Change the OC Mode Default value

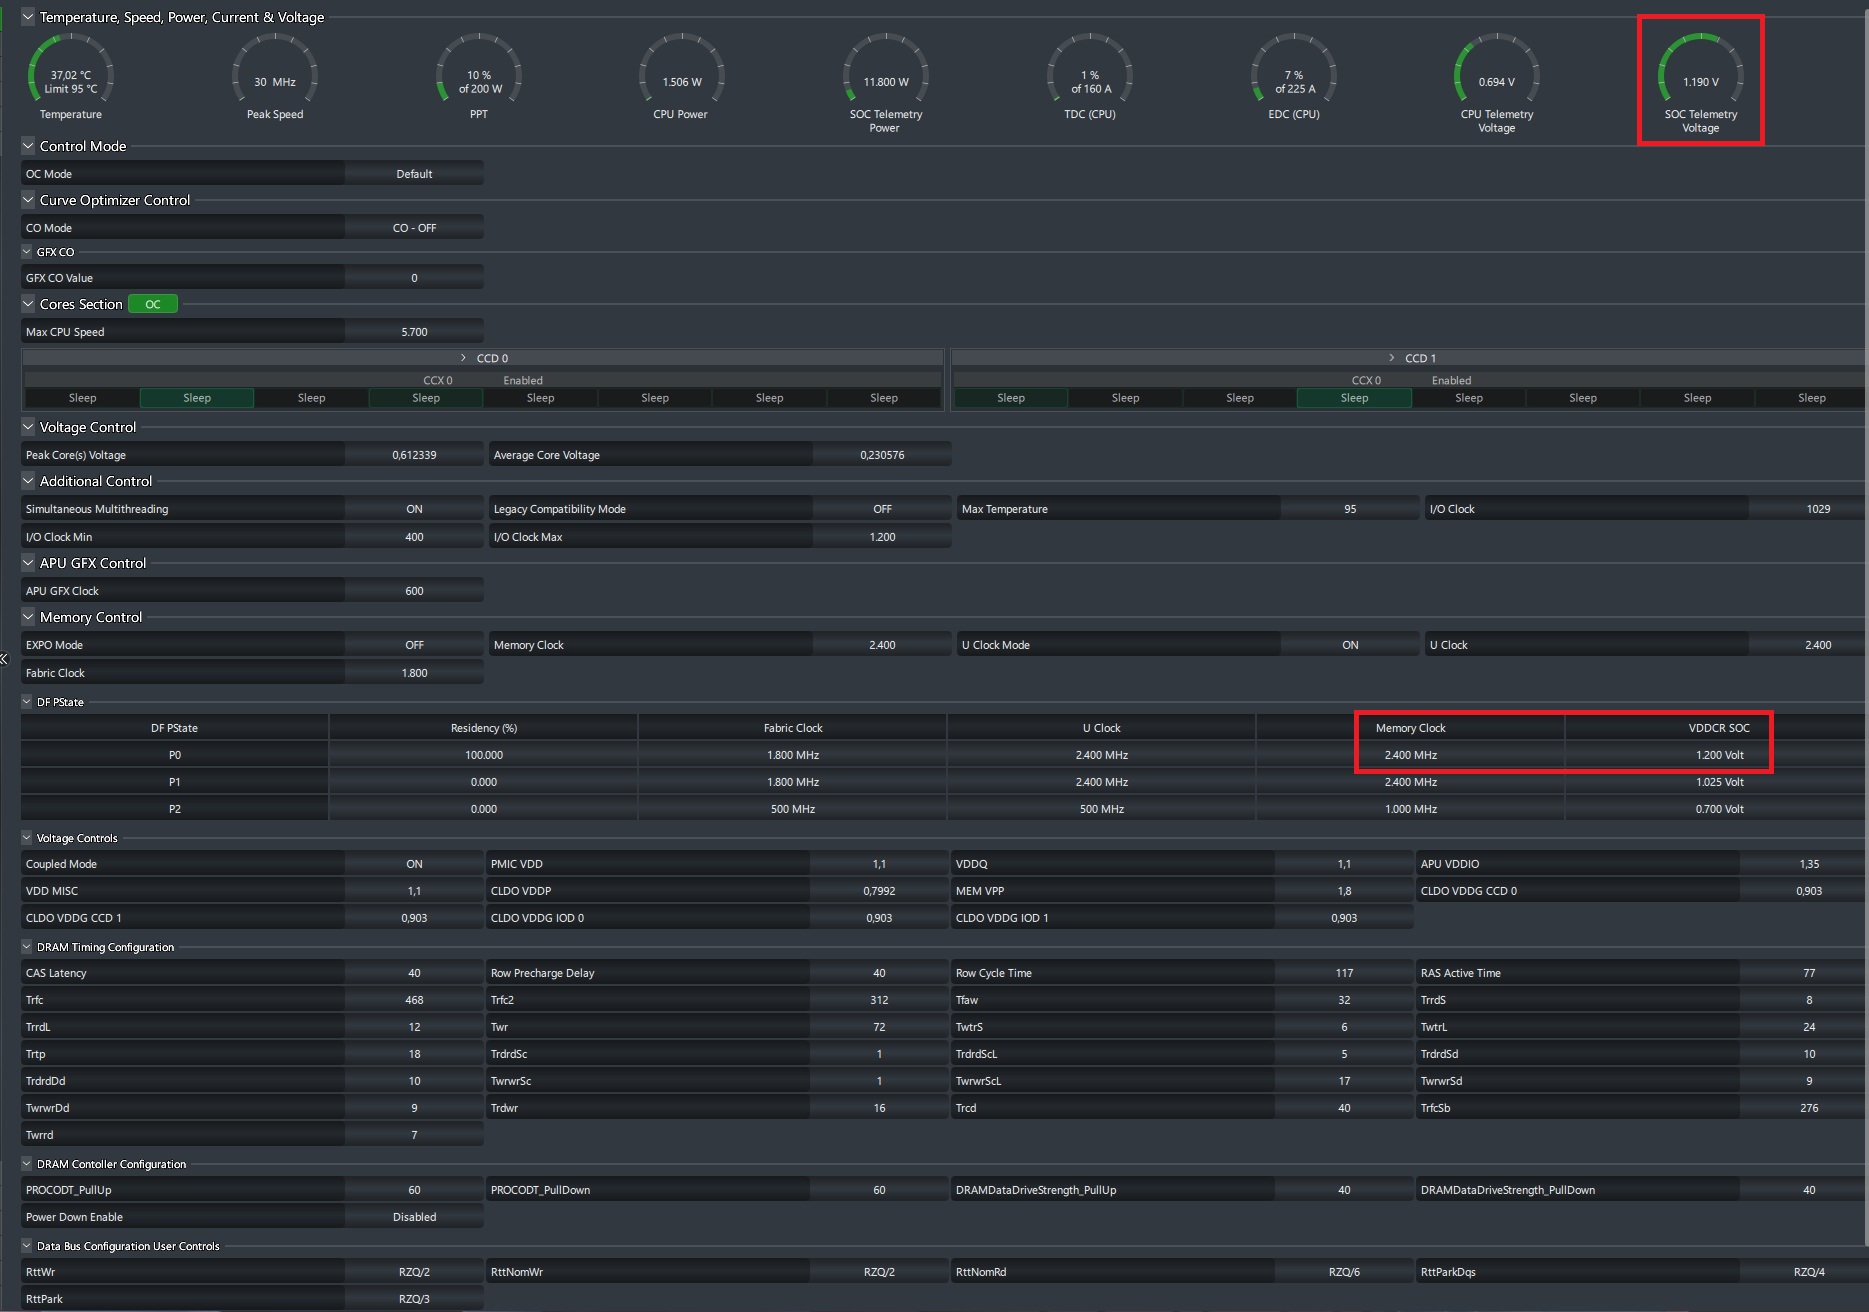pos(414,174)
